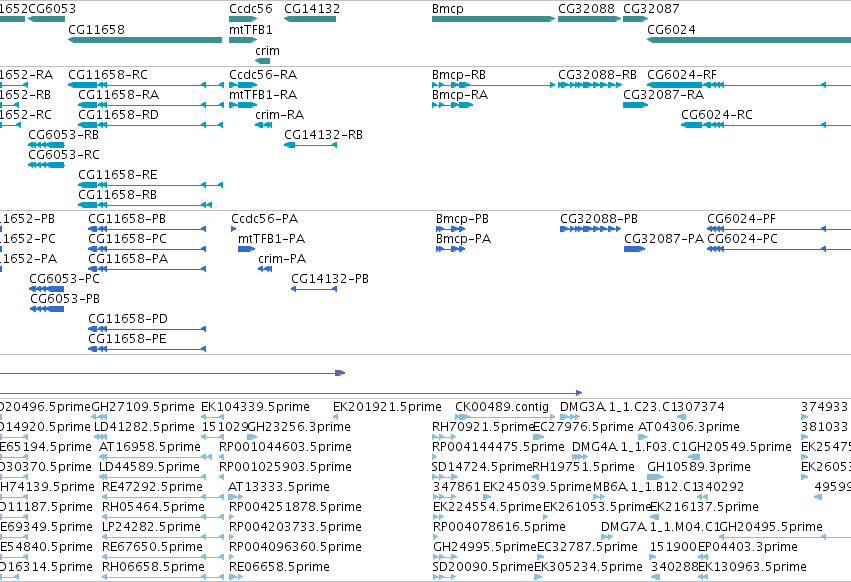Click the crim gene label
851x582 pixels.
[x=268, y=50]
